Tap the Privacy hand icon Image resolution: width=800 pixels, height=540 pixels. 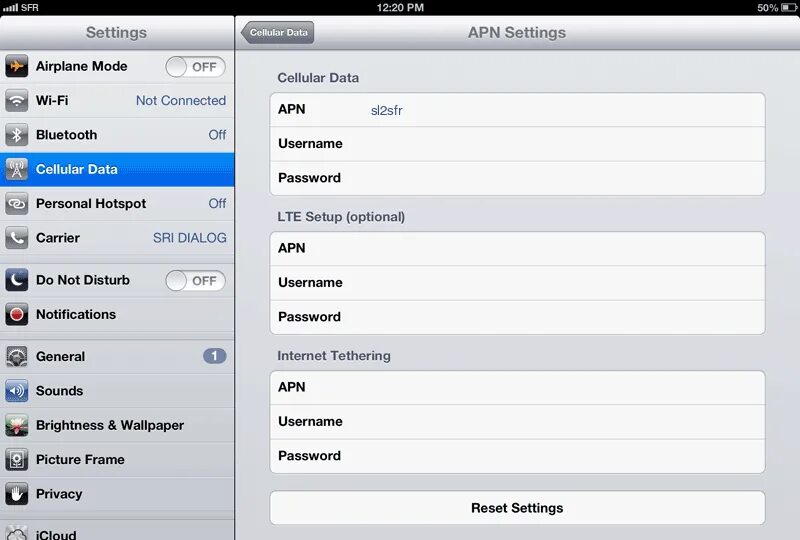(x=16, y=494)
